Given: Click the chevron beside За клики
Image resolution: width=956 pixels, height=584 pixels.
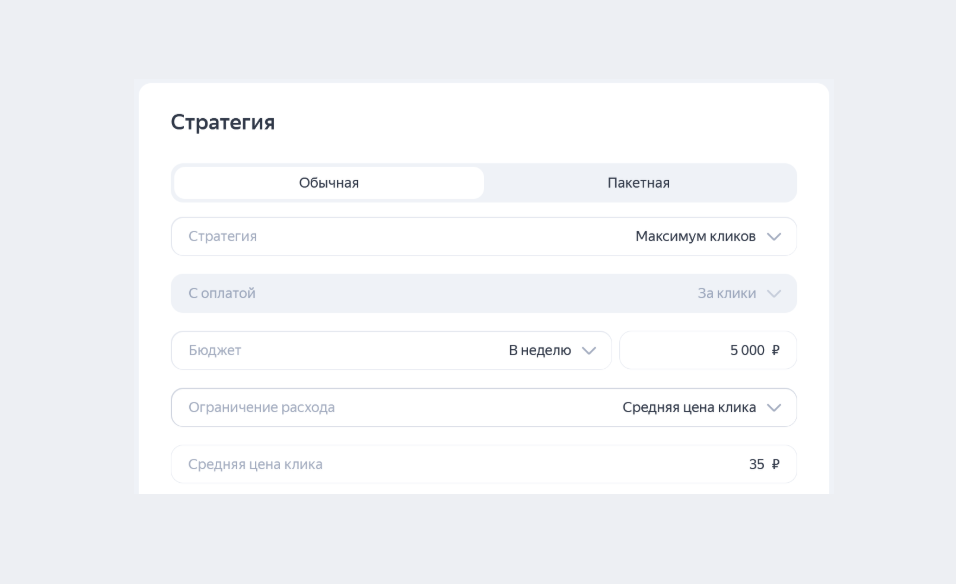Looking at the screenshot, I should coord(774,293).
